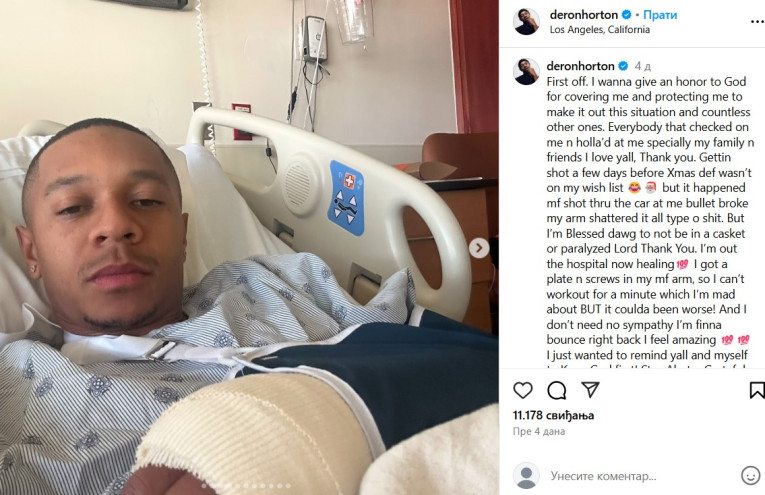Open Los Angeles, California location
This screenshot has width=765, height=495.
(600, 30)
